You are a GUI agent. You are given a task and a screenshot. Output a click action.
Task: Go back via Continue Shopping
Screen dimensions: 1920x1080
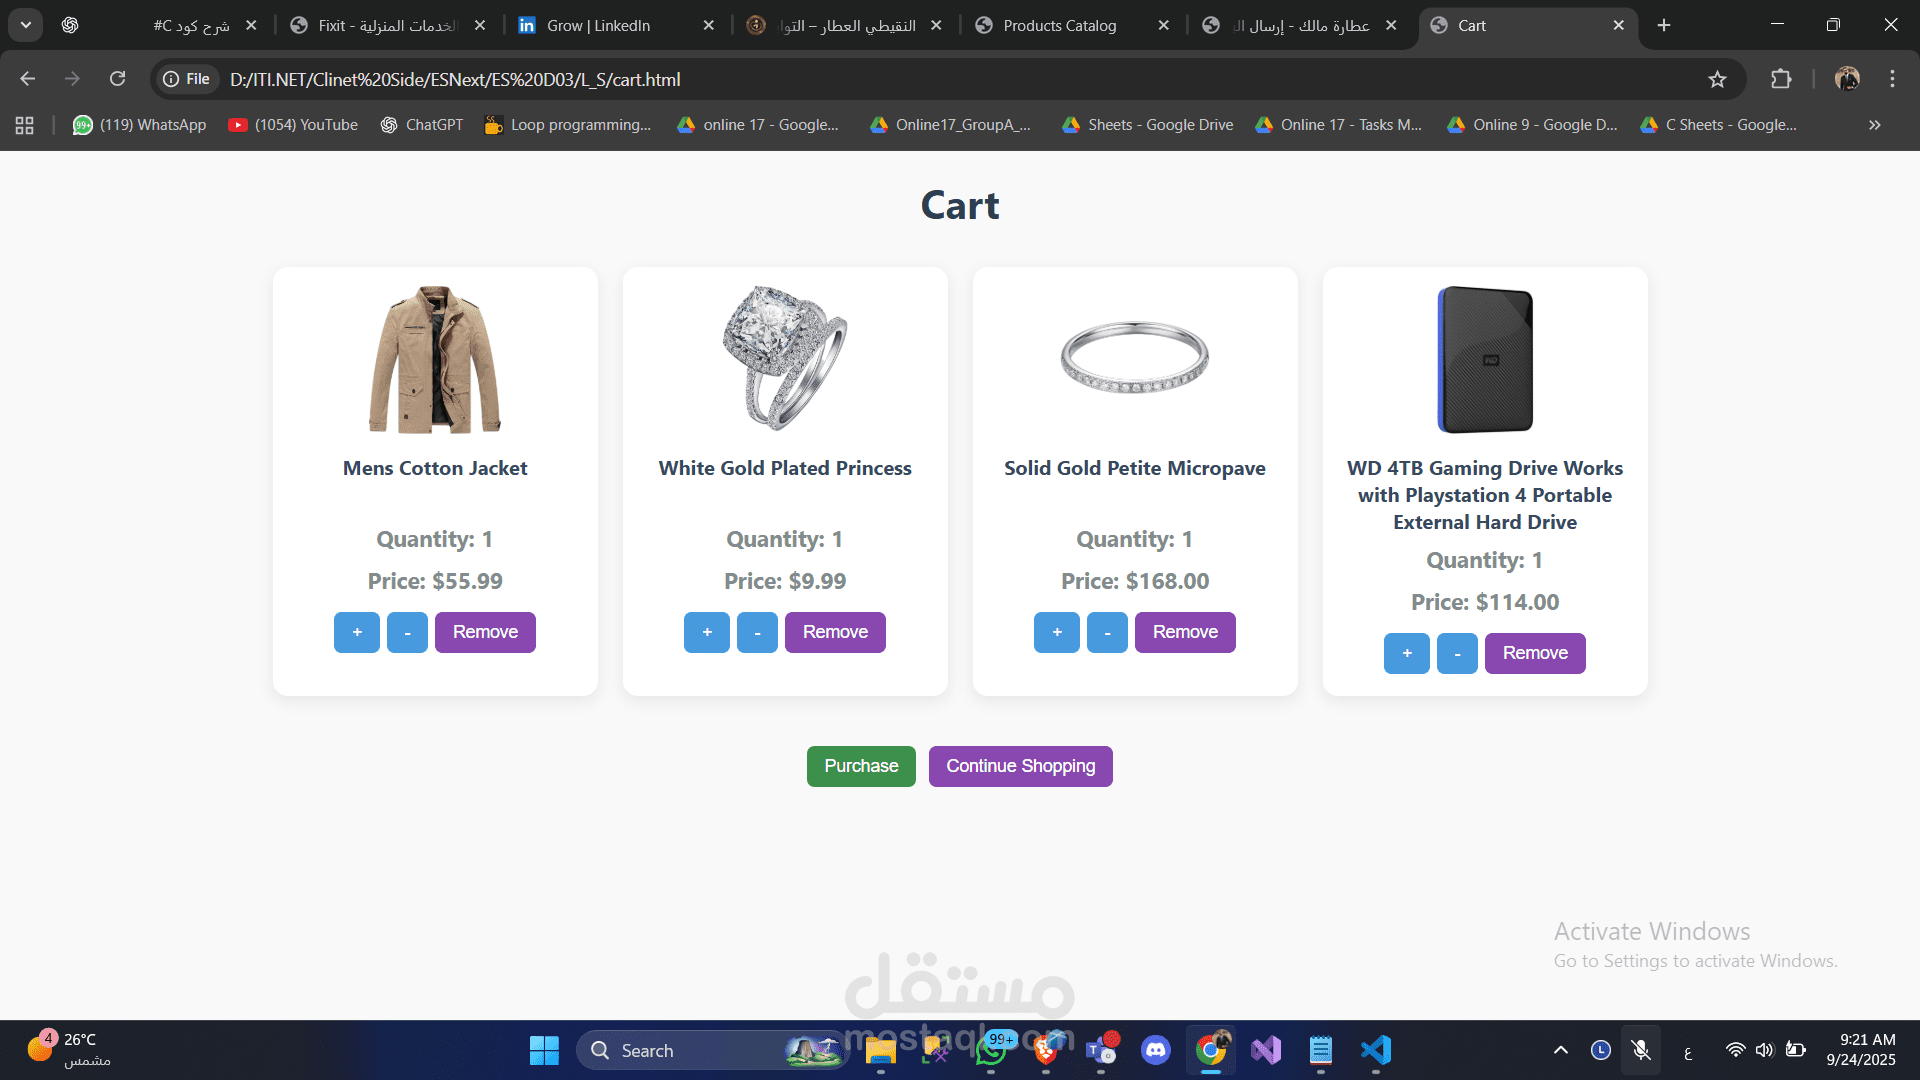click(x=1020, y=766)
